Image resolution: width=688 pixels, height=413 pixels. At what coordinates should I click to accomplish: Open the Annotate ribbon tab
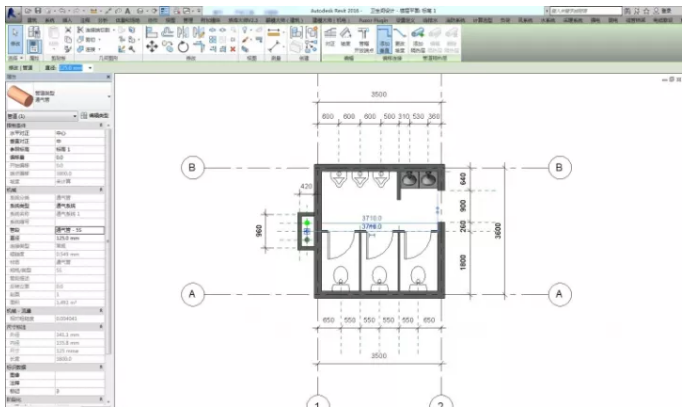click(85, 21)
